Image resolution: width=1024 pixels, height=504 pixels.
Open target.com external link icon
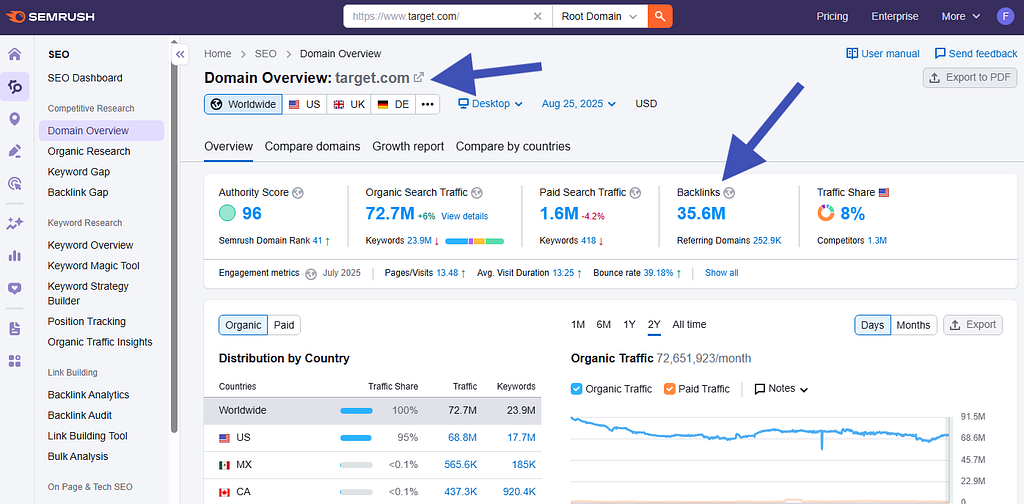[x=419, y=78]
